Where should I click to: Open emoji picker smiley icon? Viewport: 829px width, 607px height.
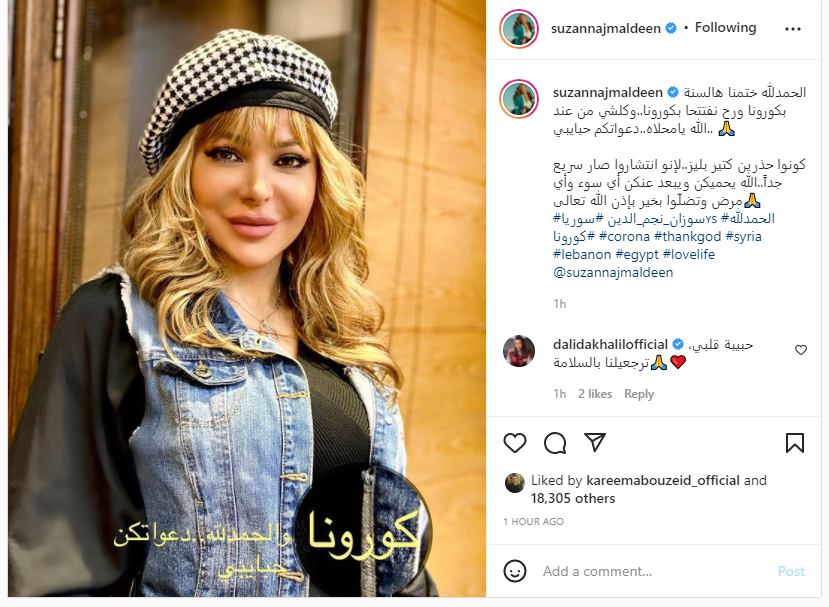[x=515, y=571]
